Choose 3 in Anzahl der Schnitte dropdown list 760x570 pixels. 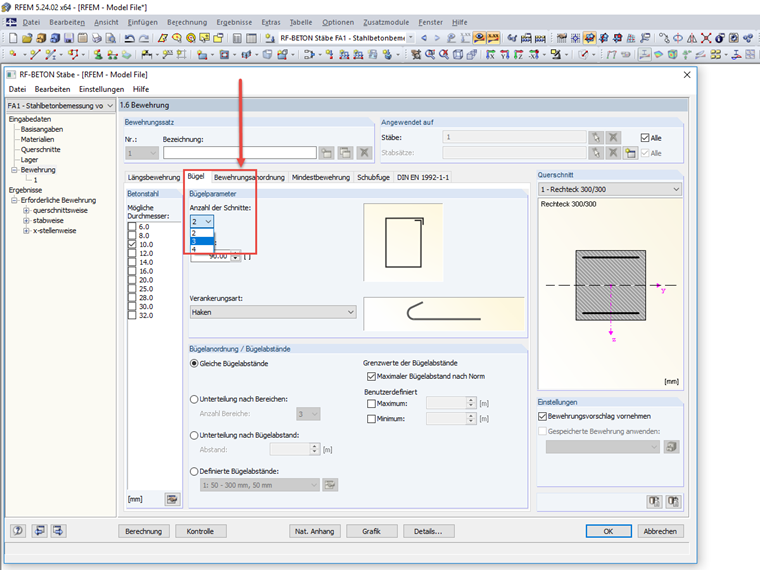click(202, 241)
